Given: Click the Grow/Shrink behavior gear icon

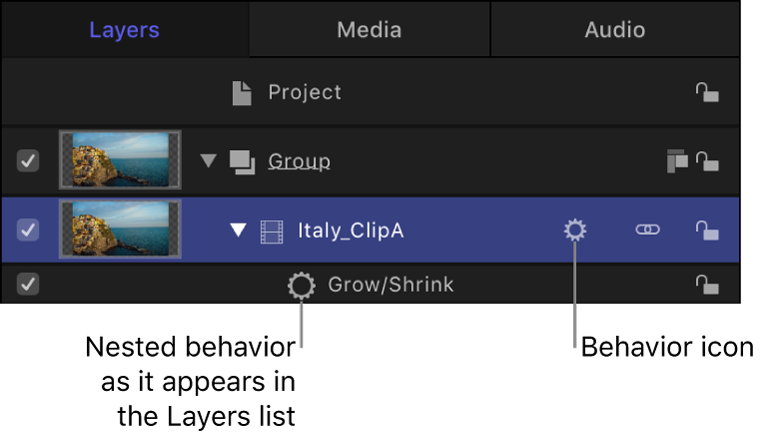Looking at the screenshot, I should point(300,286).
